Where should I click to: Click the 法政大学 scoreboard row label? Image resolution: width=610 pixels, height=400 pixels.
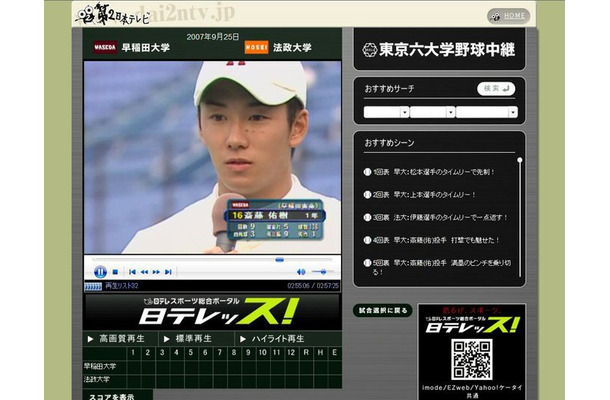[x=97, y=379]
